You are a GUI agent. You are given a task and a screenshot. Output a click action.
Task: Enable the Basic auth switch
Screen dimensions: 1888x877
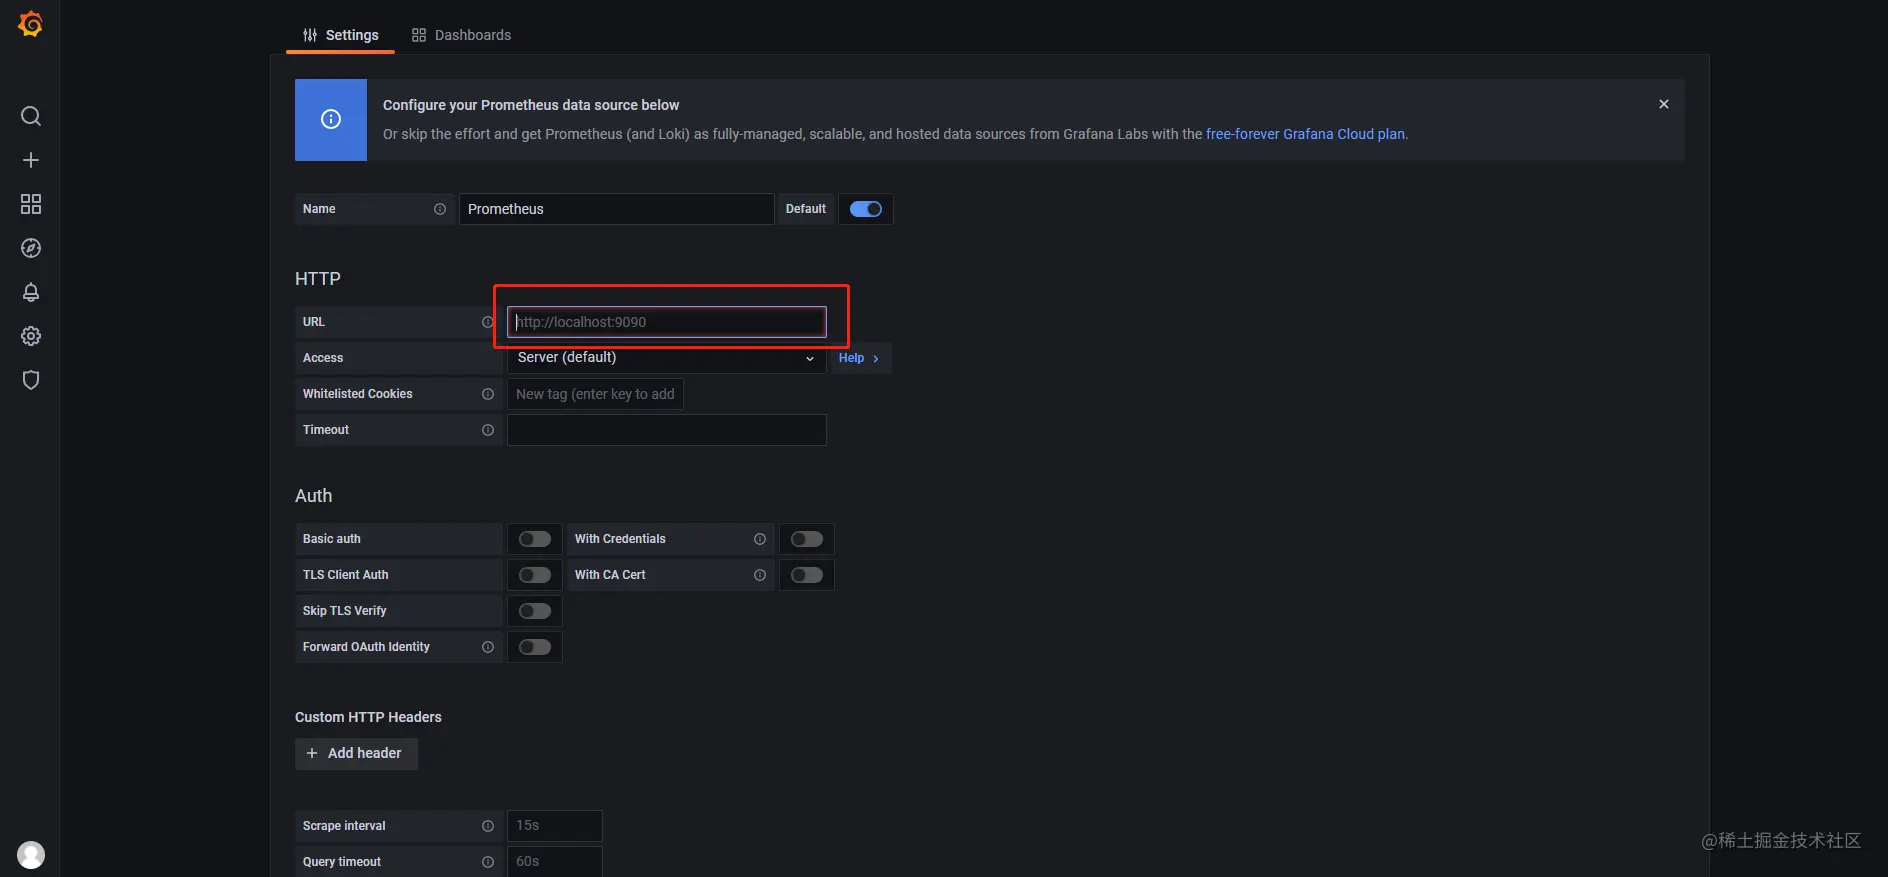point(535,539)
